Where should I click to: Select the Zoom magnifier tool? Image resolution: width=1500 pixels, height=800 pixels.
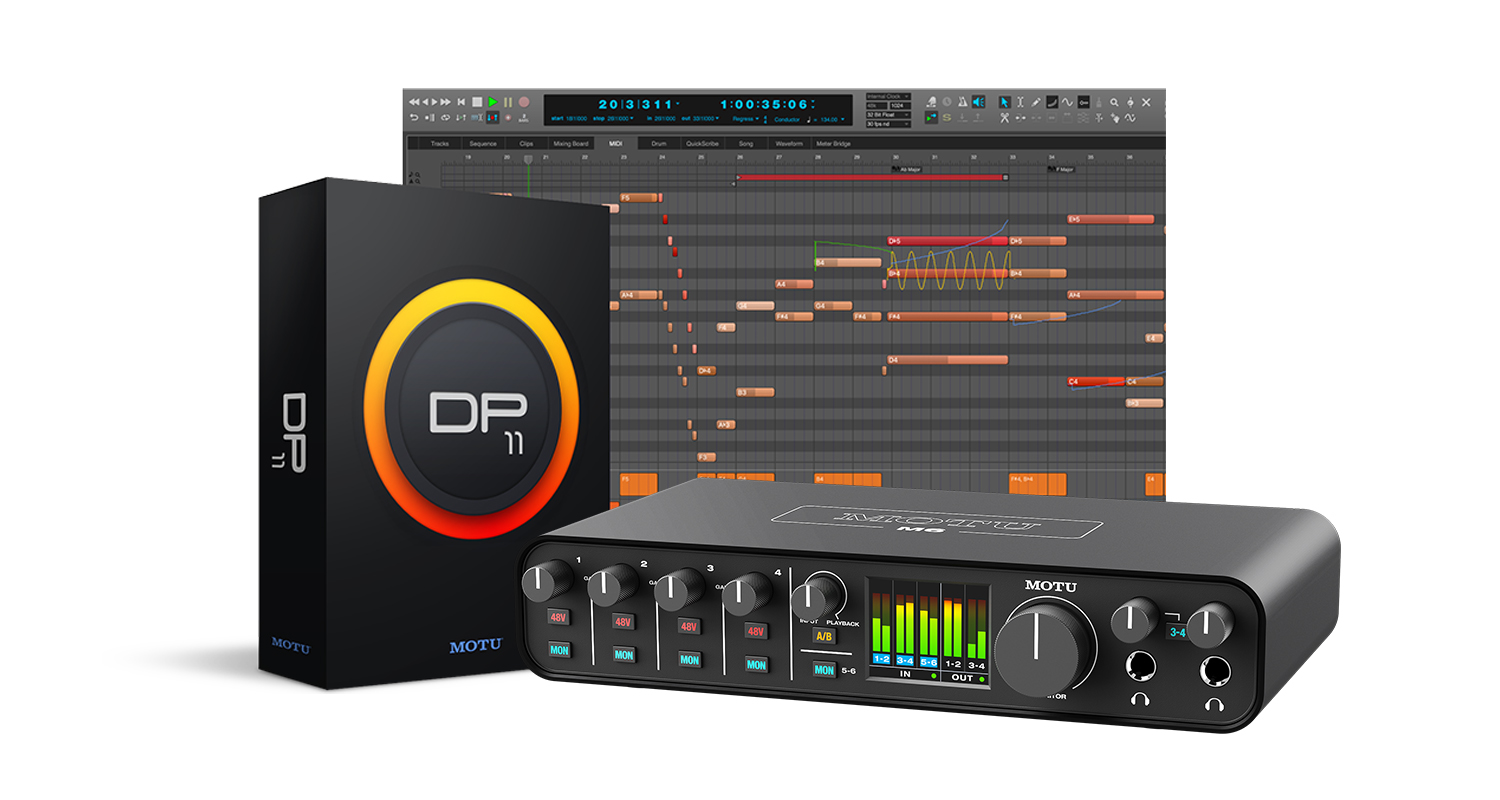click(x=1114, y=102)
